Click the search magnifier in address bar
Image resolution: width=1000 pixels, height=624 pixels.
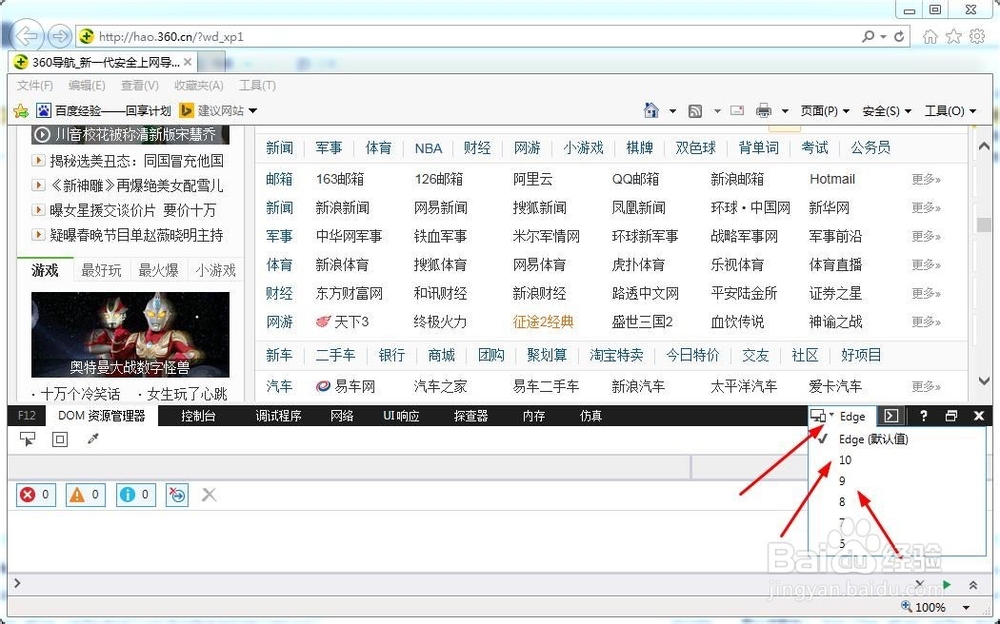[x=868, y=36]
